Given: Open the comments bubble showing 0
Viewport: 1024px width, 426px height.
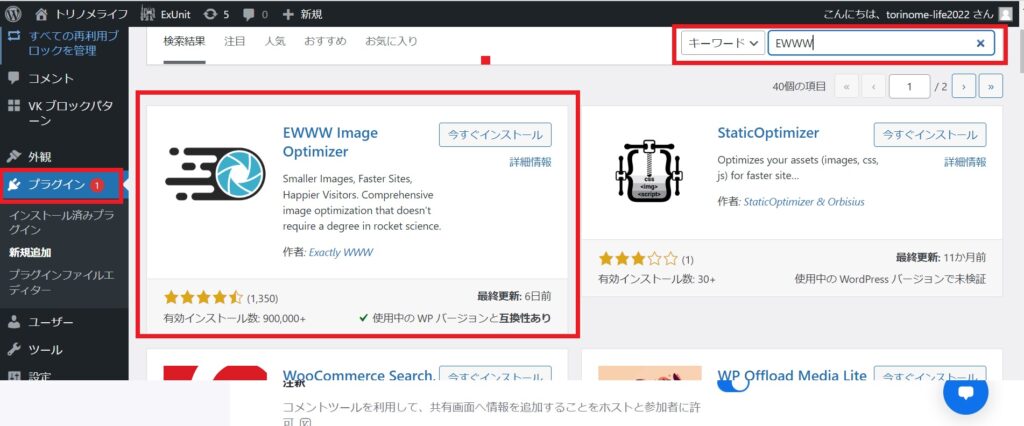Looking at the screenshot, I should 255,14.
